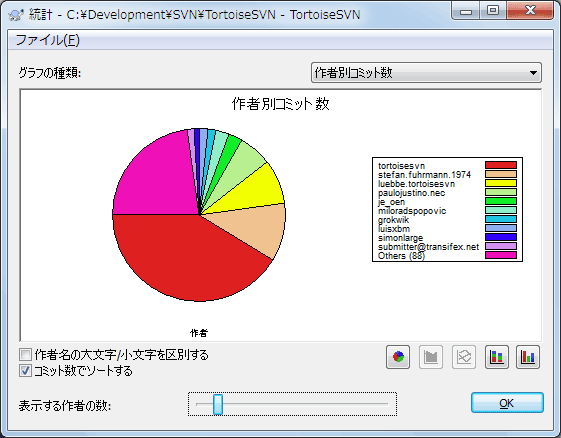The image size is (561, 438).
Task: Click the luisxbm legend label
Action: tap(394, 229)
